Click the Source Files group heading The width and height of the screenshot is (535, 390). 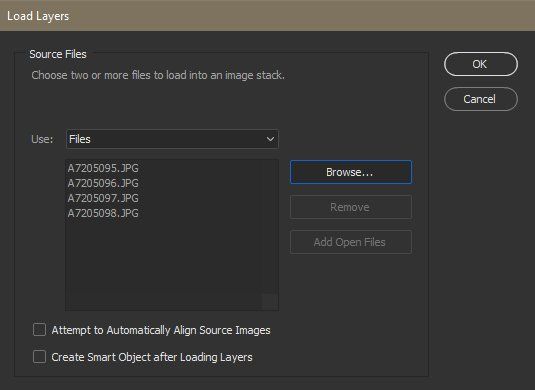[58, 54]
